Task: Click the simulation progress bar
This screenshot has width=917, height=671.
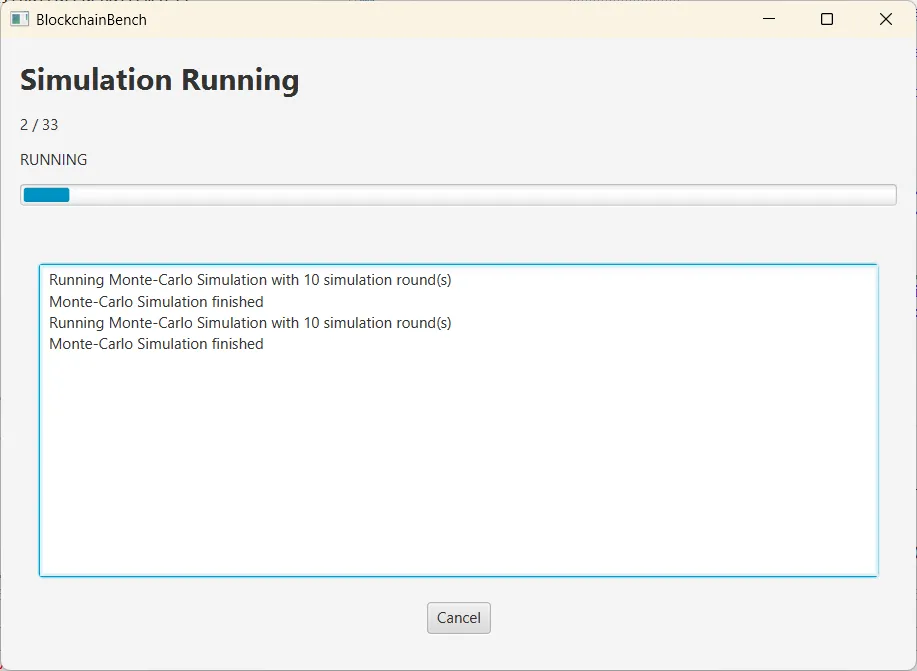Action: click(458, 195)
